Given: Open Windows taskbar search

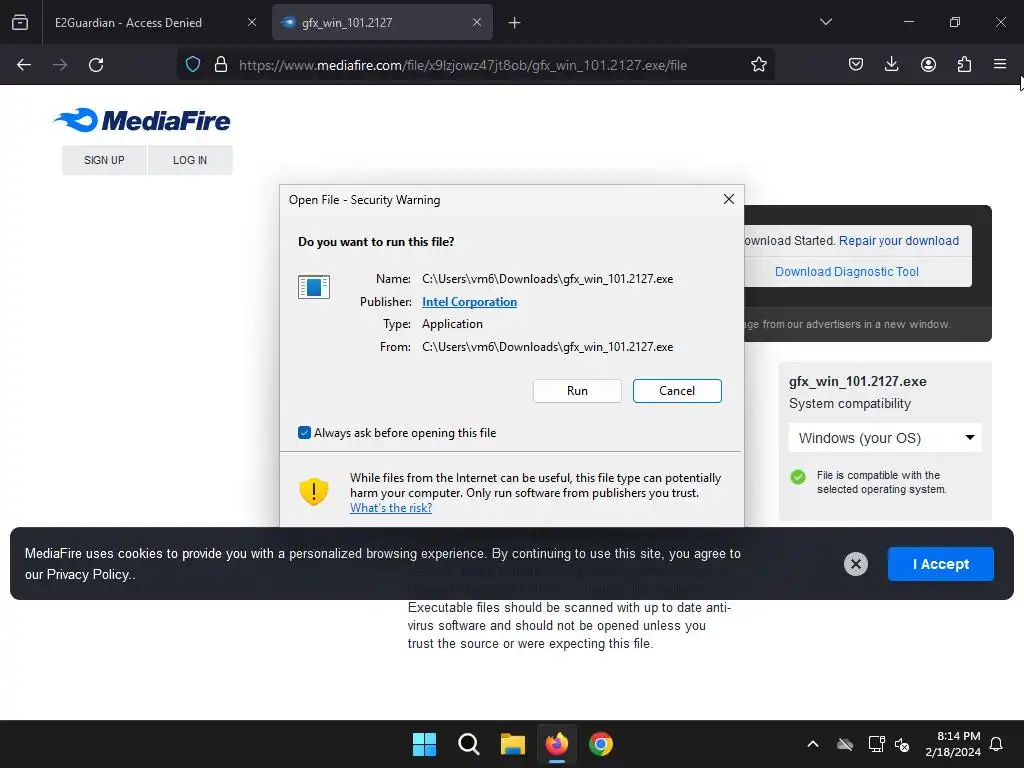Looking at the screenshot, I should (x=468, y=744).
